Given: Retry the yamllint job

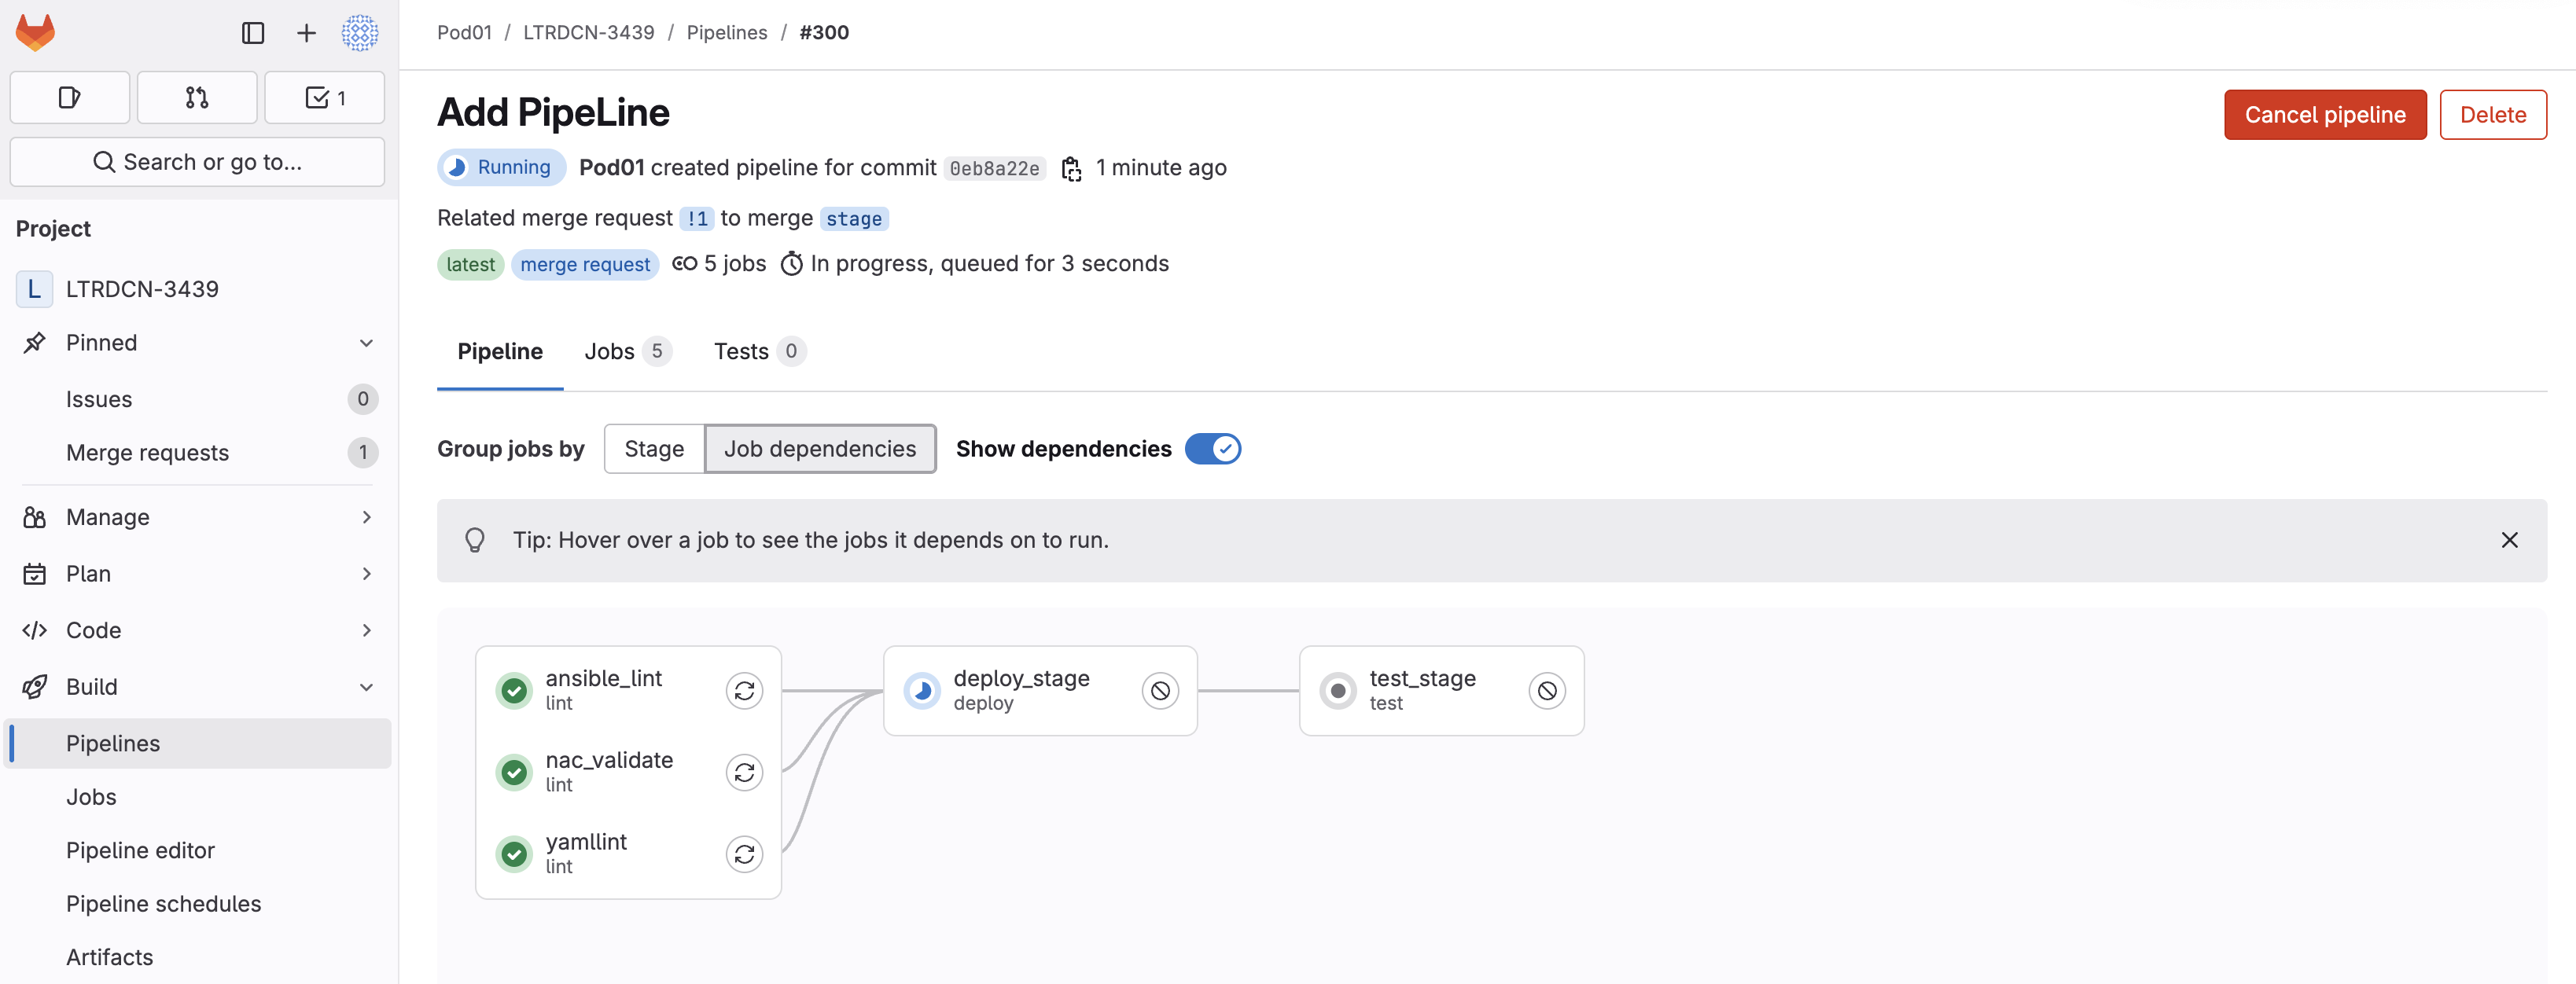Looking at the screenshot, I should click(744, 854).
